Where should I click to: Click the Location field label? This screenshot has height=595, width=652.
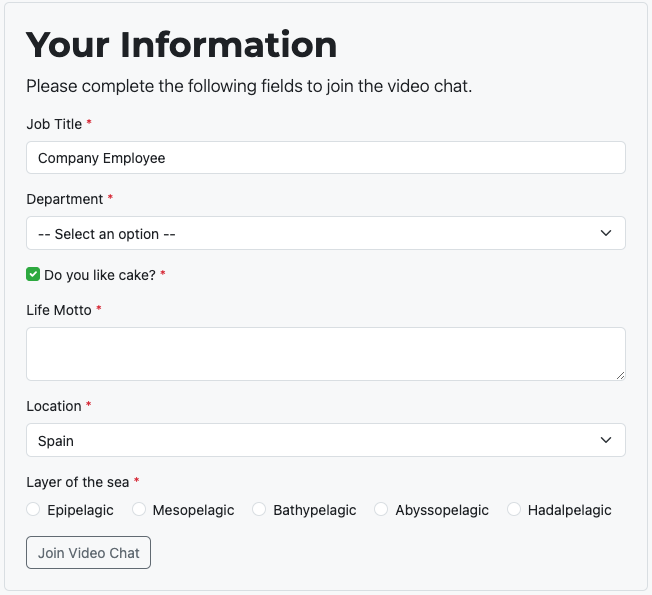point(53,406)
